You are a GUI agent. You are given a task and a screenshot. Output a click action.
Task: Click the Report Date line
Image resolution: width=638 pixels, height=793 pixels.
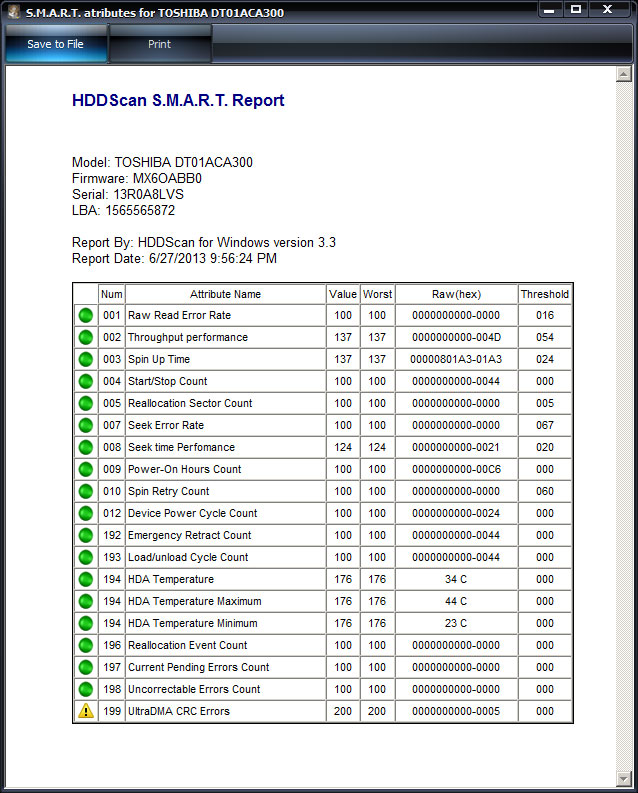[174, 258]
